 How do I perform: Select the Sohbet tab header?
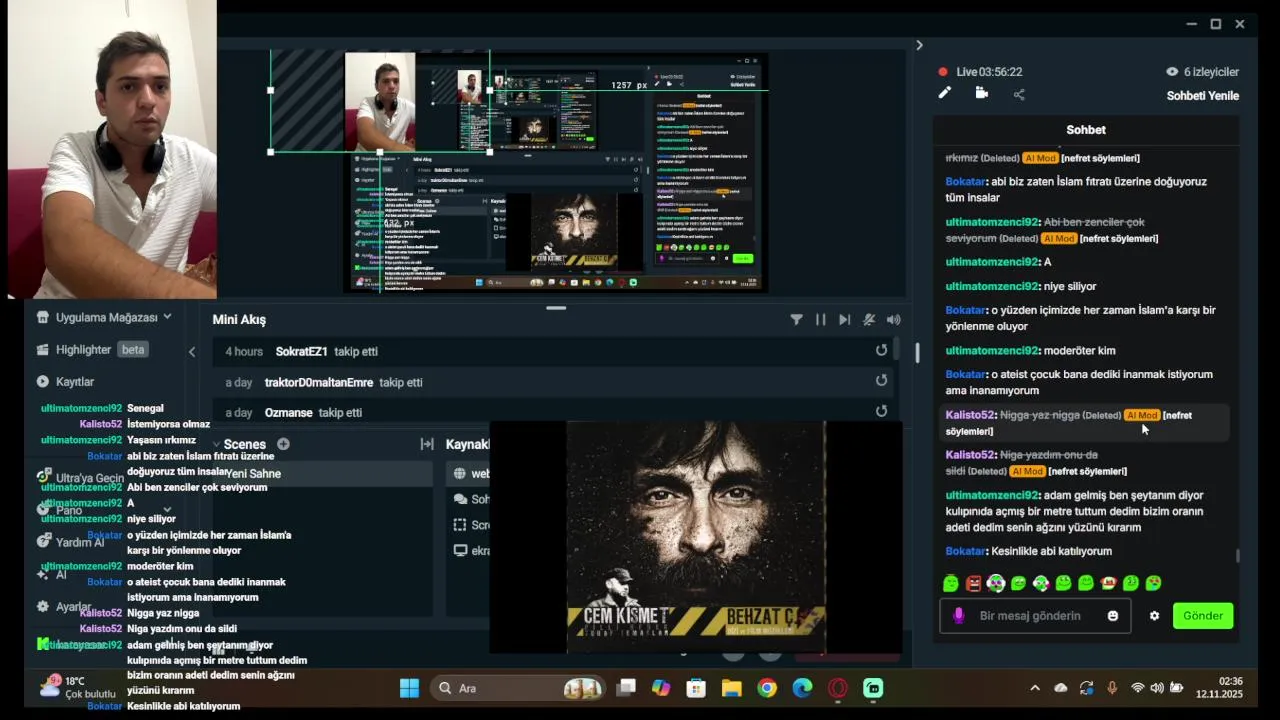pyautogui.click(x=1086, y=130)
